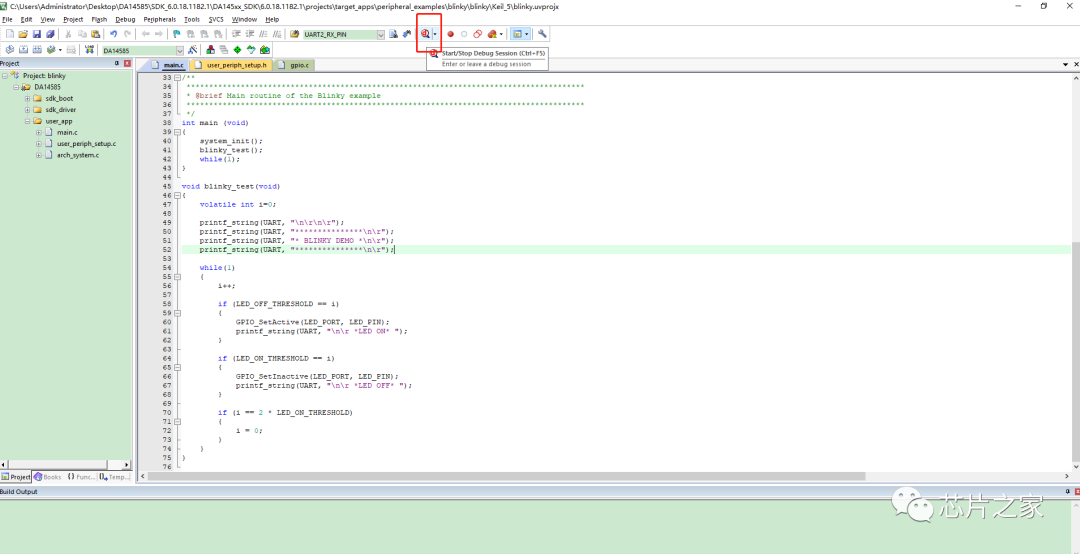
Task: Switch to the gpio.c editor tab
Action: [293, 65]
